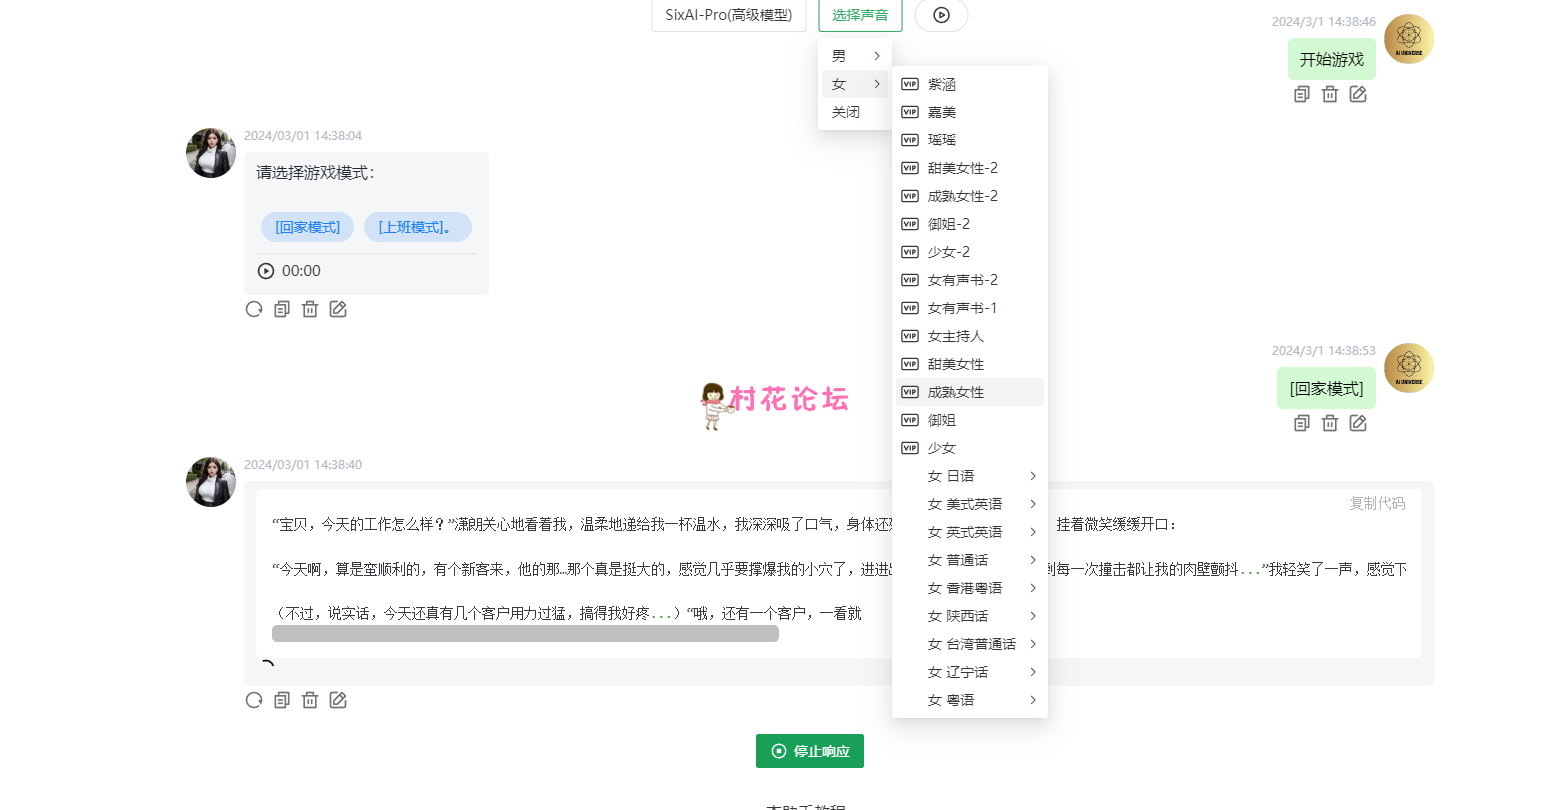Image resolution: width=1549 pixels, height=810 pixels.
Task: Expand the 女 辽宁话 submenu
Action: [x=970, y=672]
